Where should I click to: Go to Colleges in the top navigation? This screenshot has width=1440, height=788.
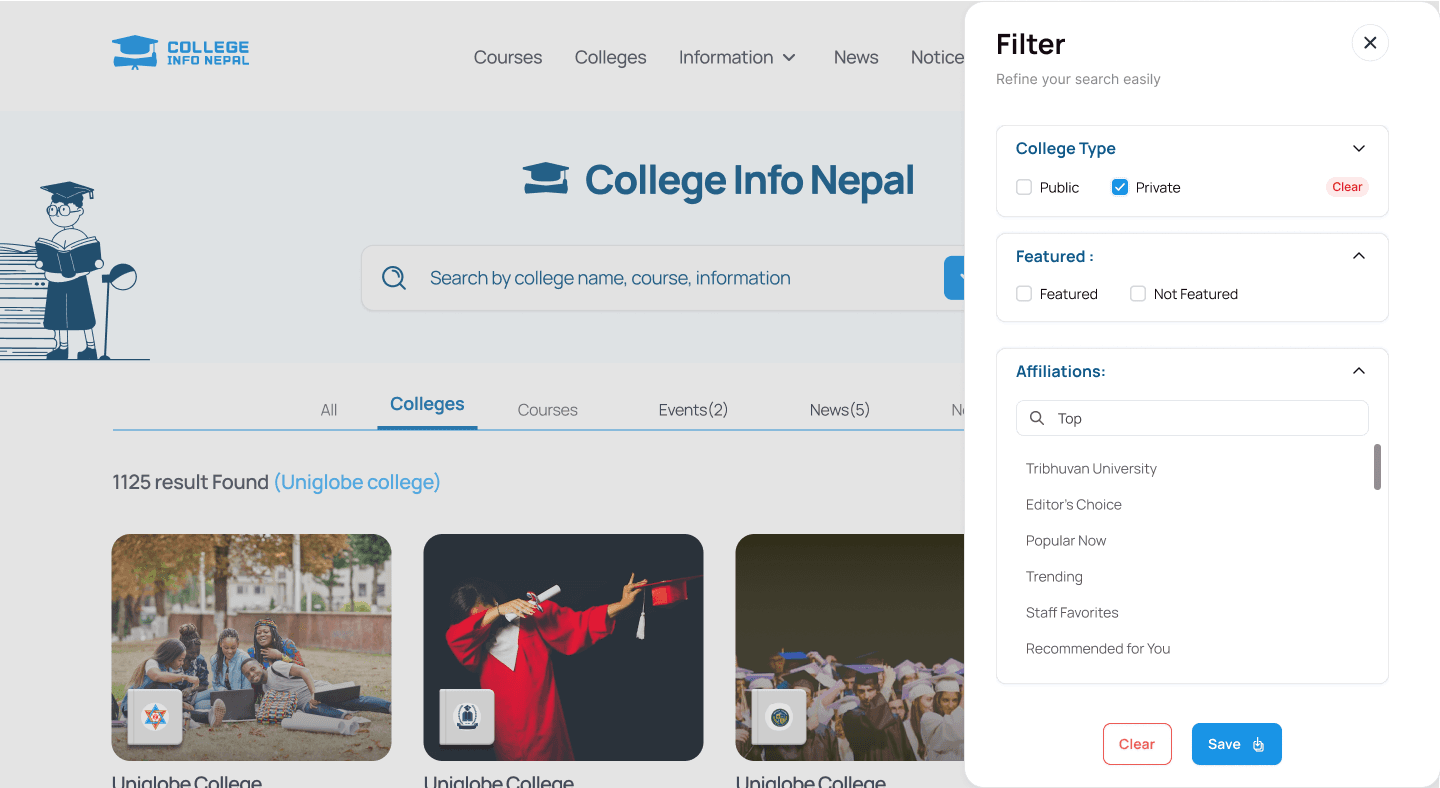tap(611, 57)
